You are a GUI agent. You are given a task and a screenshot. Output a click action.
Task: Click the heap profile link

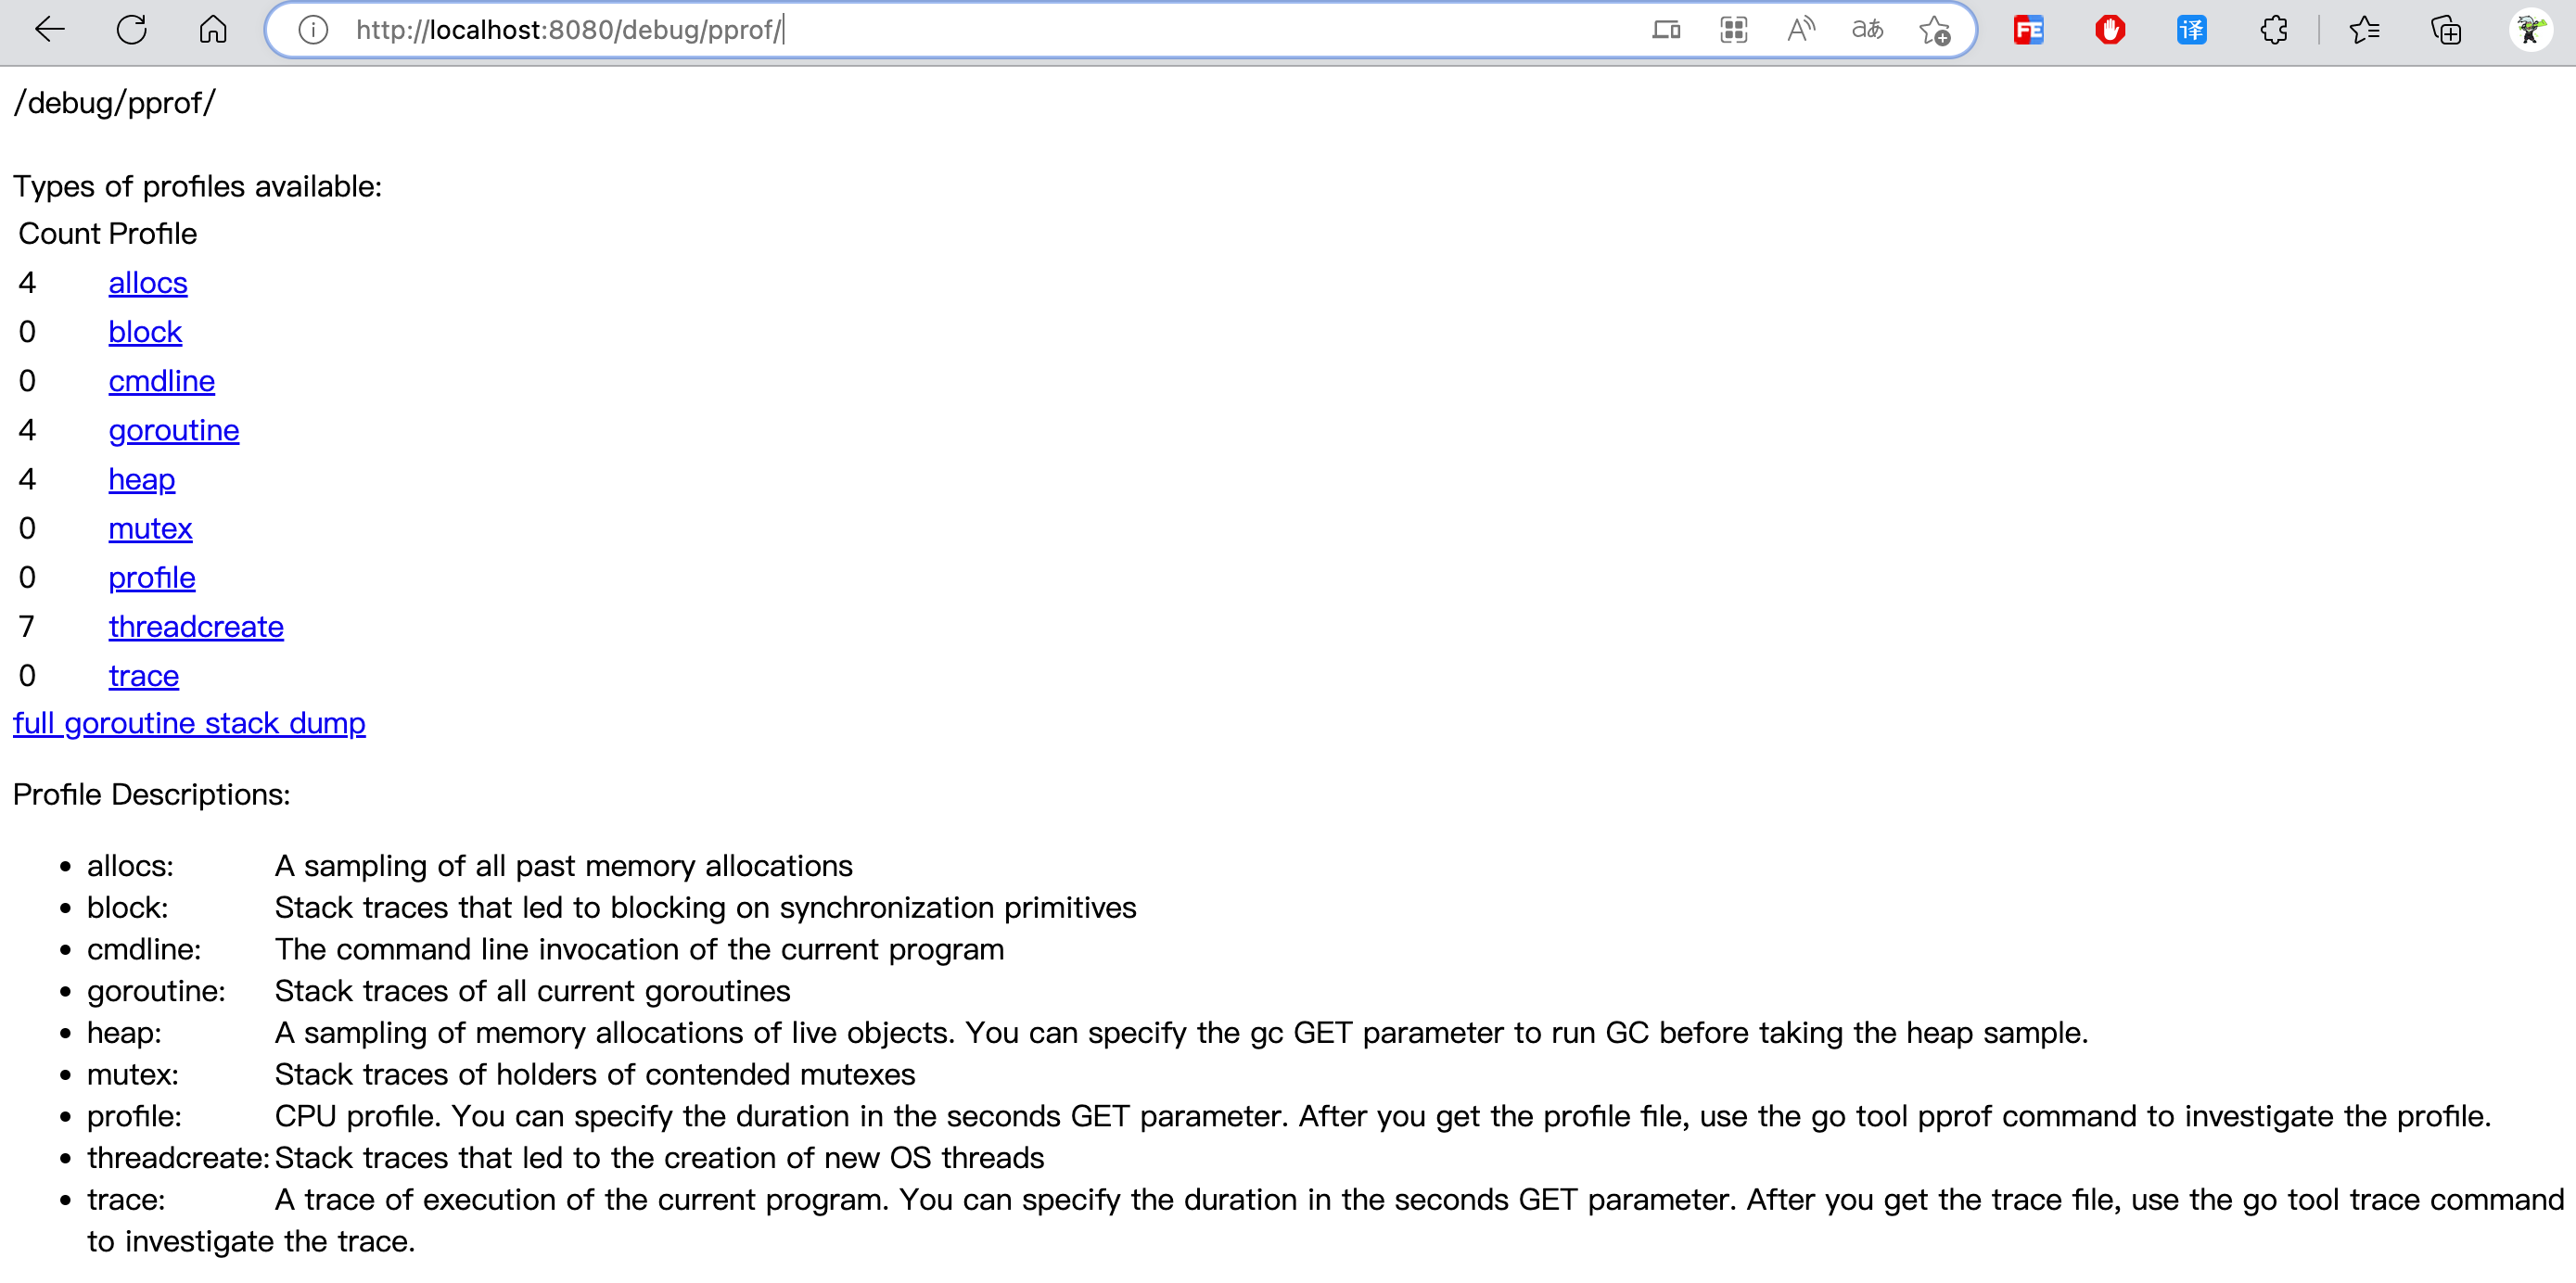pos(140,478)
